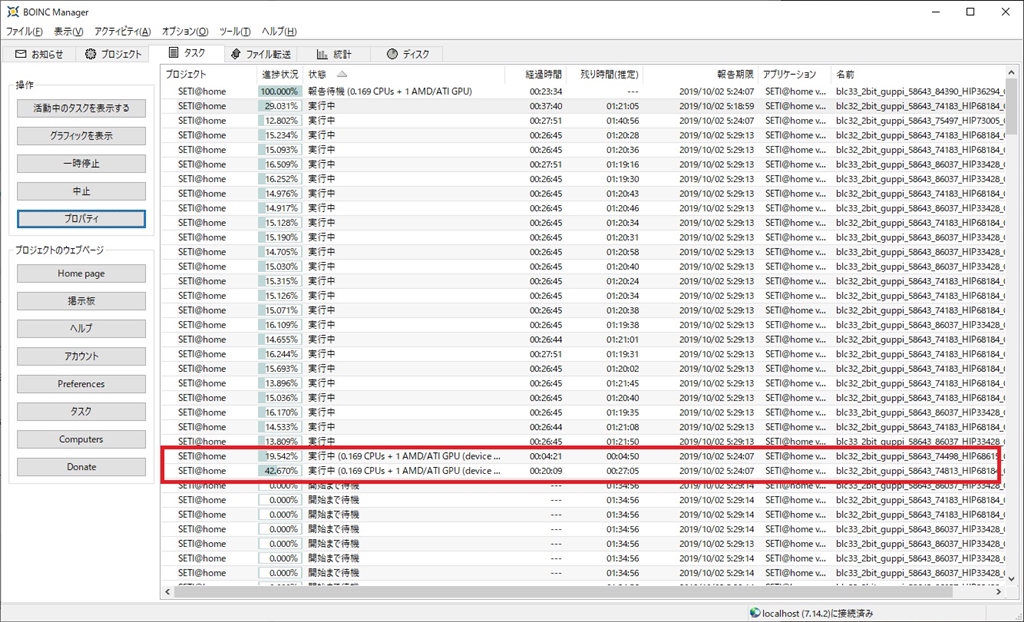
Task: Sort by the 進捗状況 column header
Action: [x=280, y=74]
